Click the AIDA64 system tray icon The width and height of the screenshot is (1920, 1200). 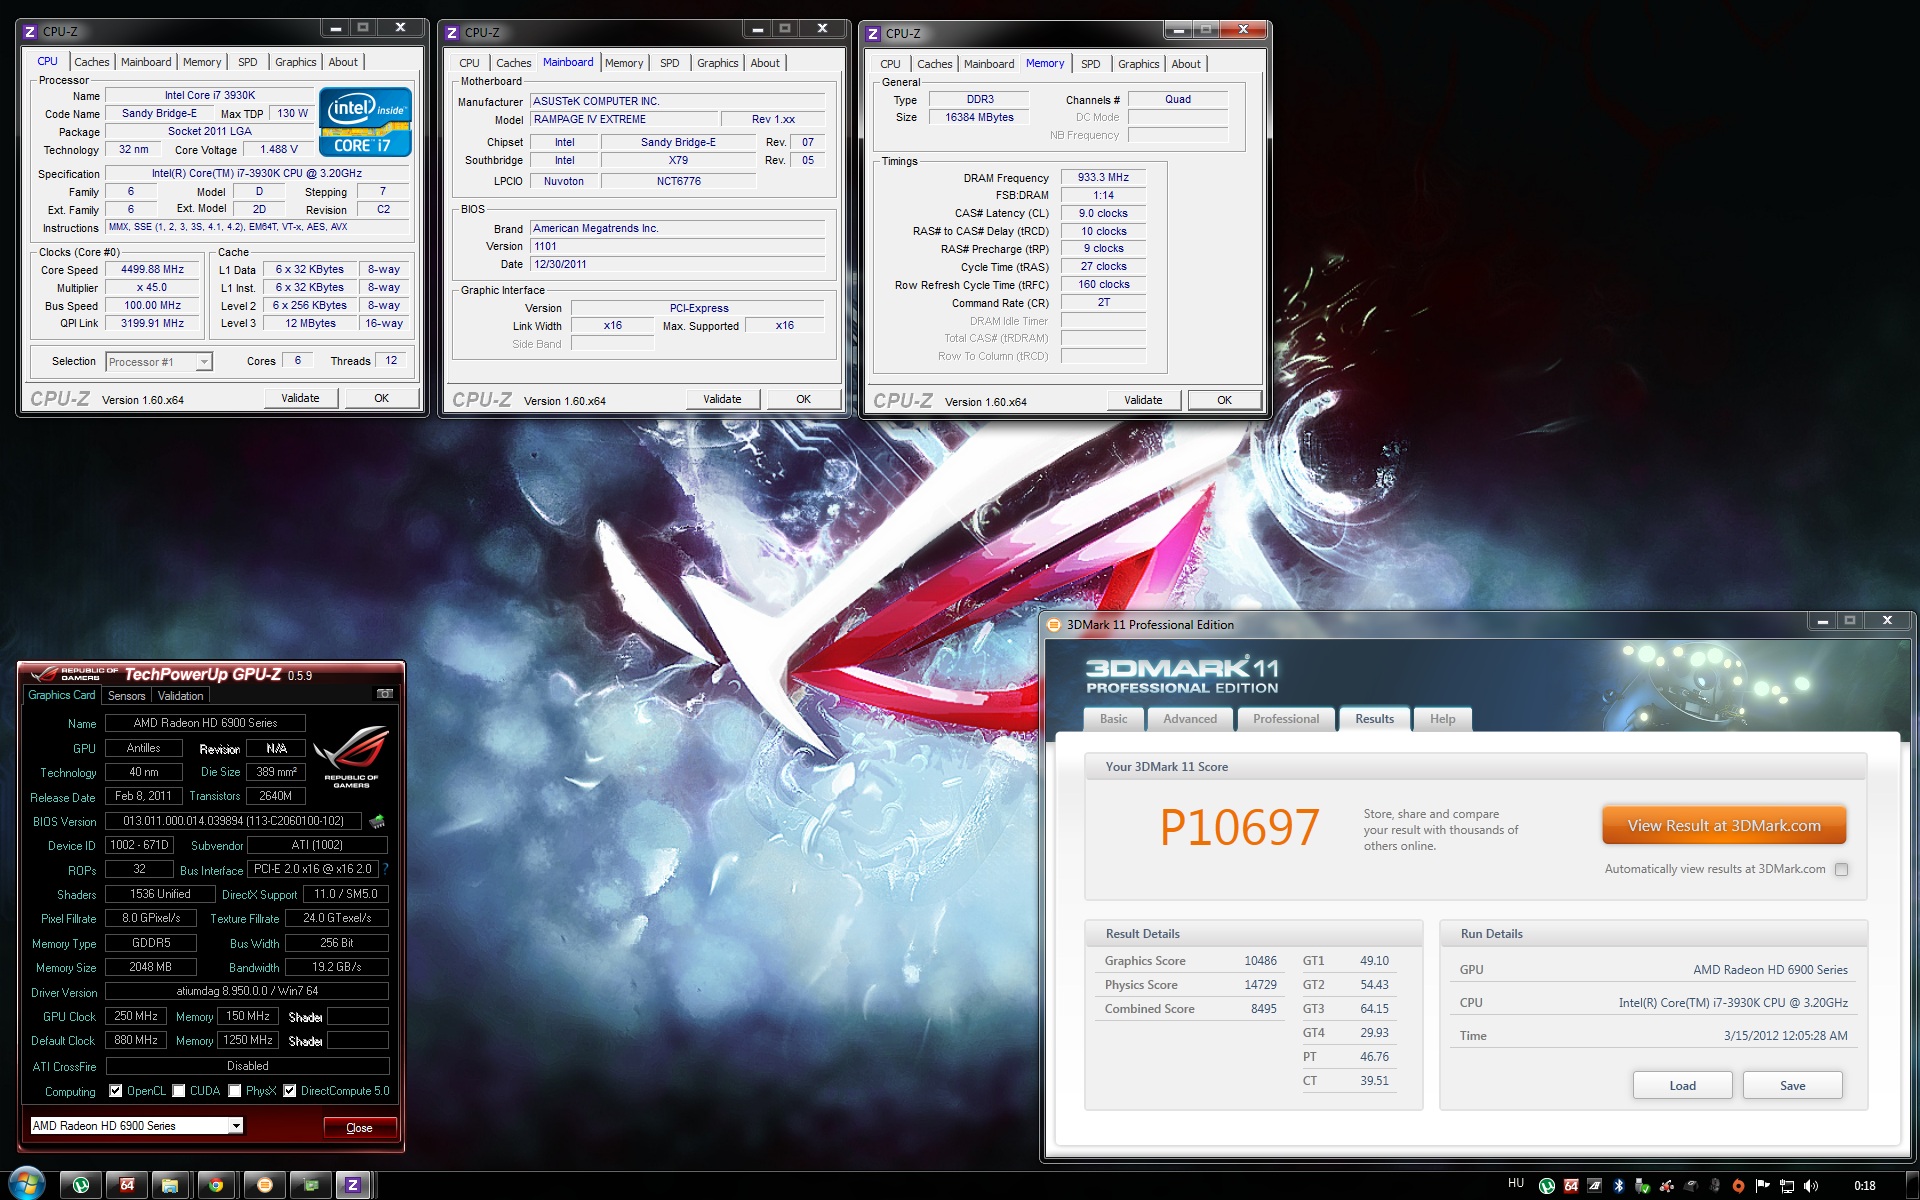tap(1571, 1186)
